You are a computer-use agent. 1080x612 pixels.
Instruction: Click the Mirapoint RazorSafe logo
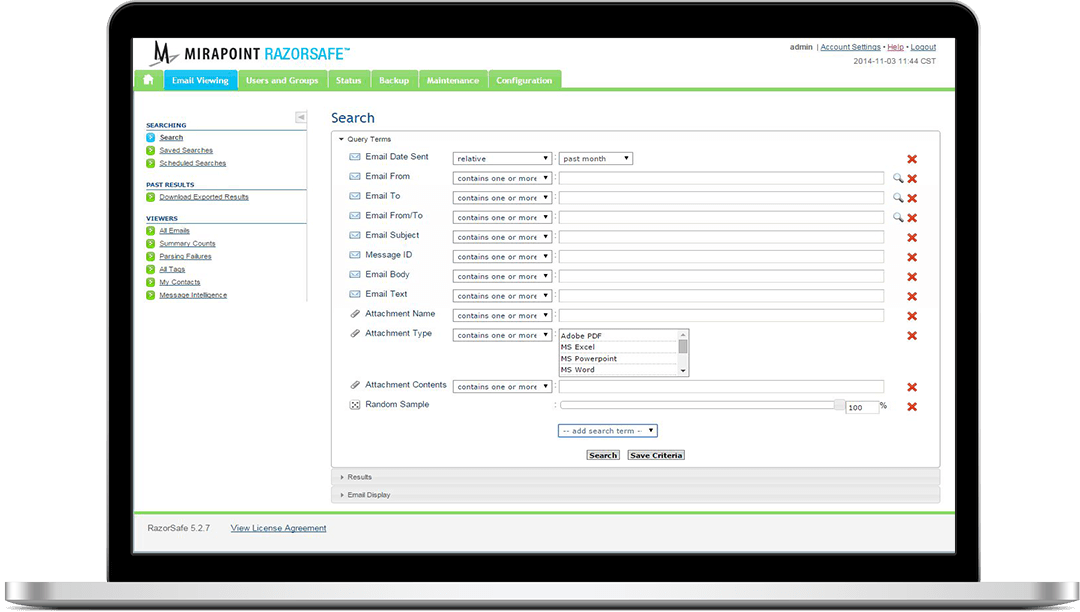point(249,53)
